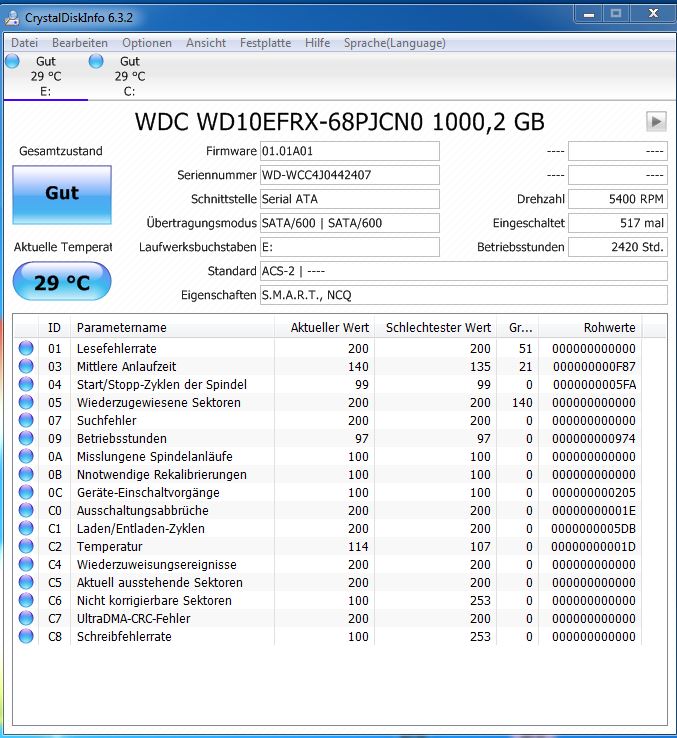
Task: Click raw value 000000000205
Action: pyautogui.click(x=594, y=492)
